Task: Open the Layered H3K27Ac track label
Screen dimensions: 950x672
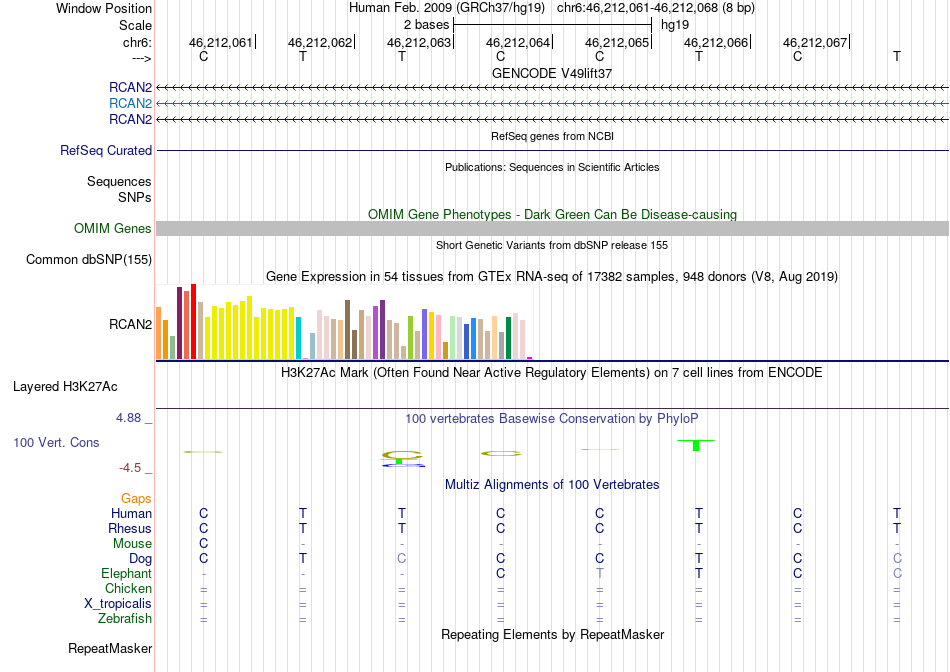Action: pos(65,387)
